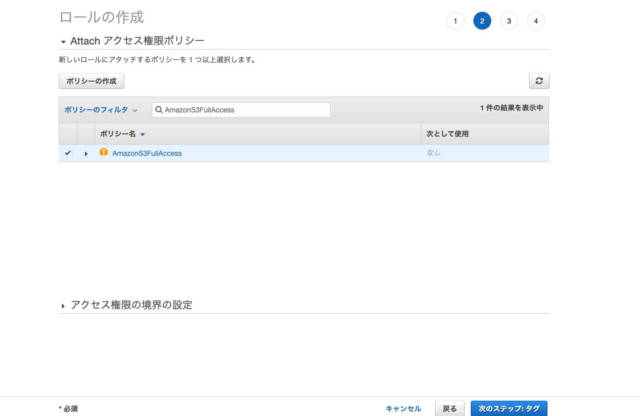Image resolution: width=640 pixels, height=416 pixels.
Task: Click the orange box icon beside AmazonS3FullAccess
Action: click(104, 152)
